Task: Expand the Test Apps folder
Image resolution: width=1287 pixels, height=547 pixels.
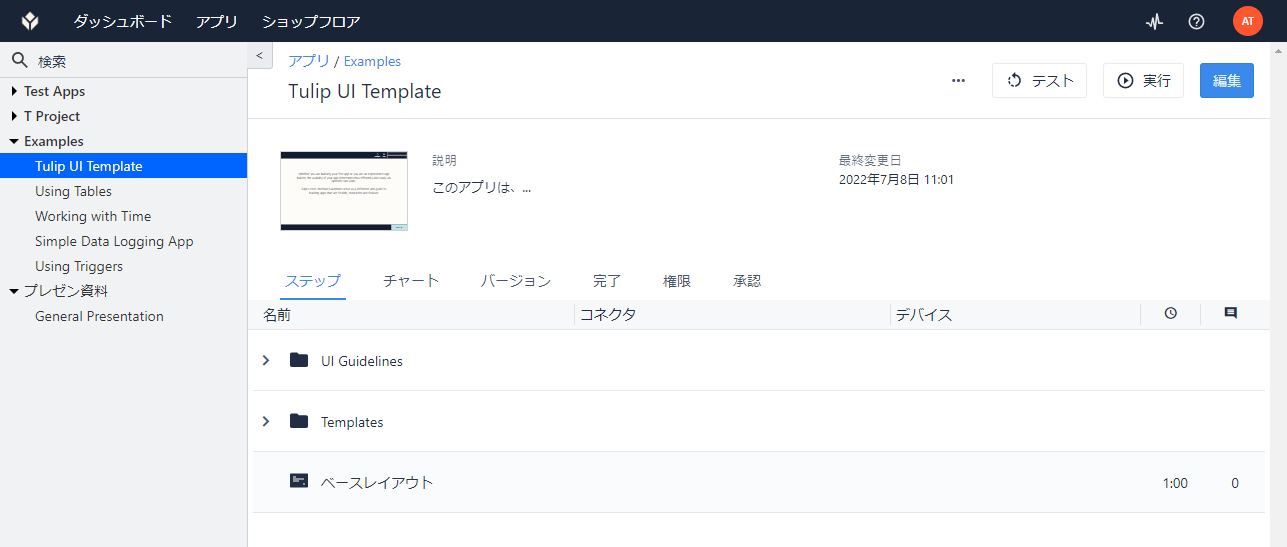Action: [x=14, y=91]
